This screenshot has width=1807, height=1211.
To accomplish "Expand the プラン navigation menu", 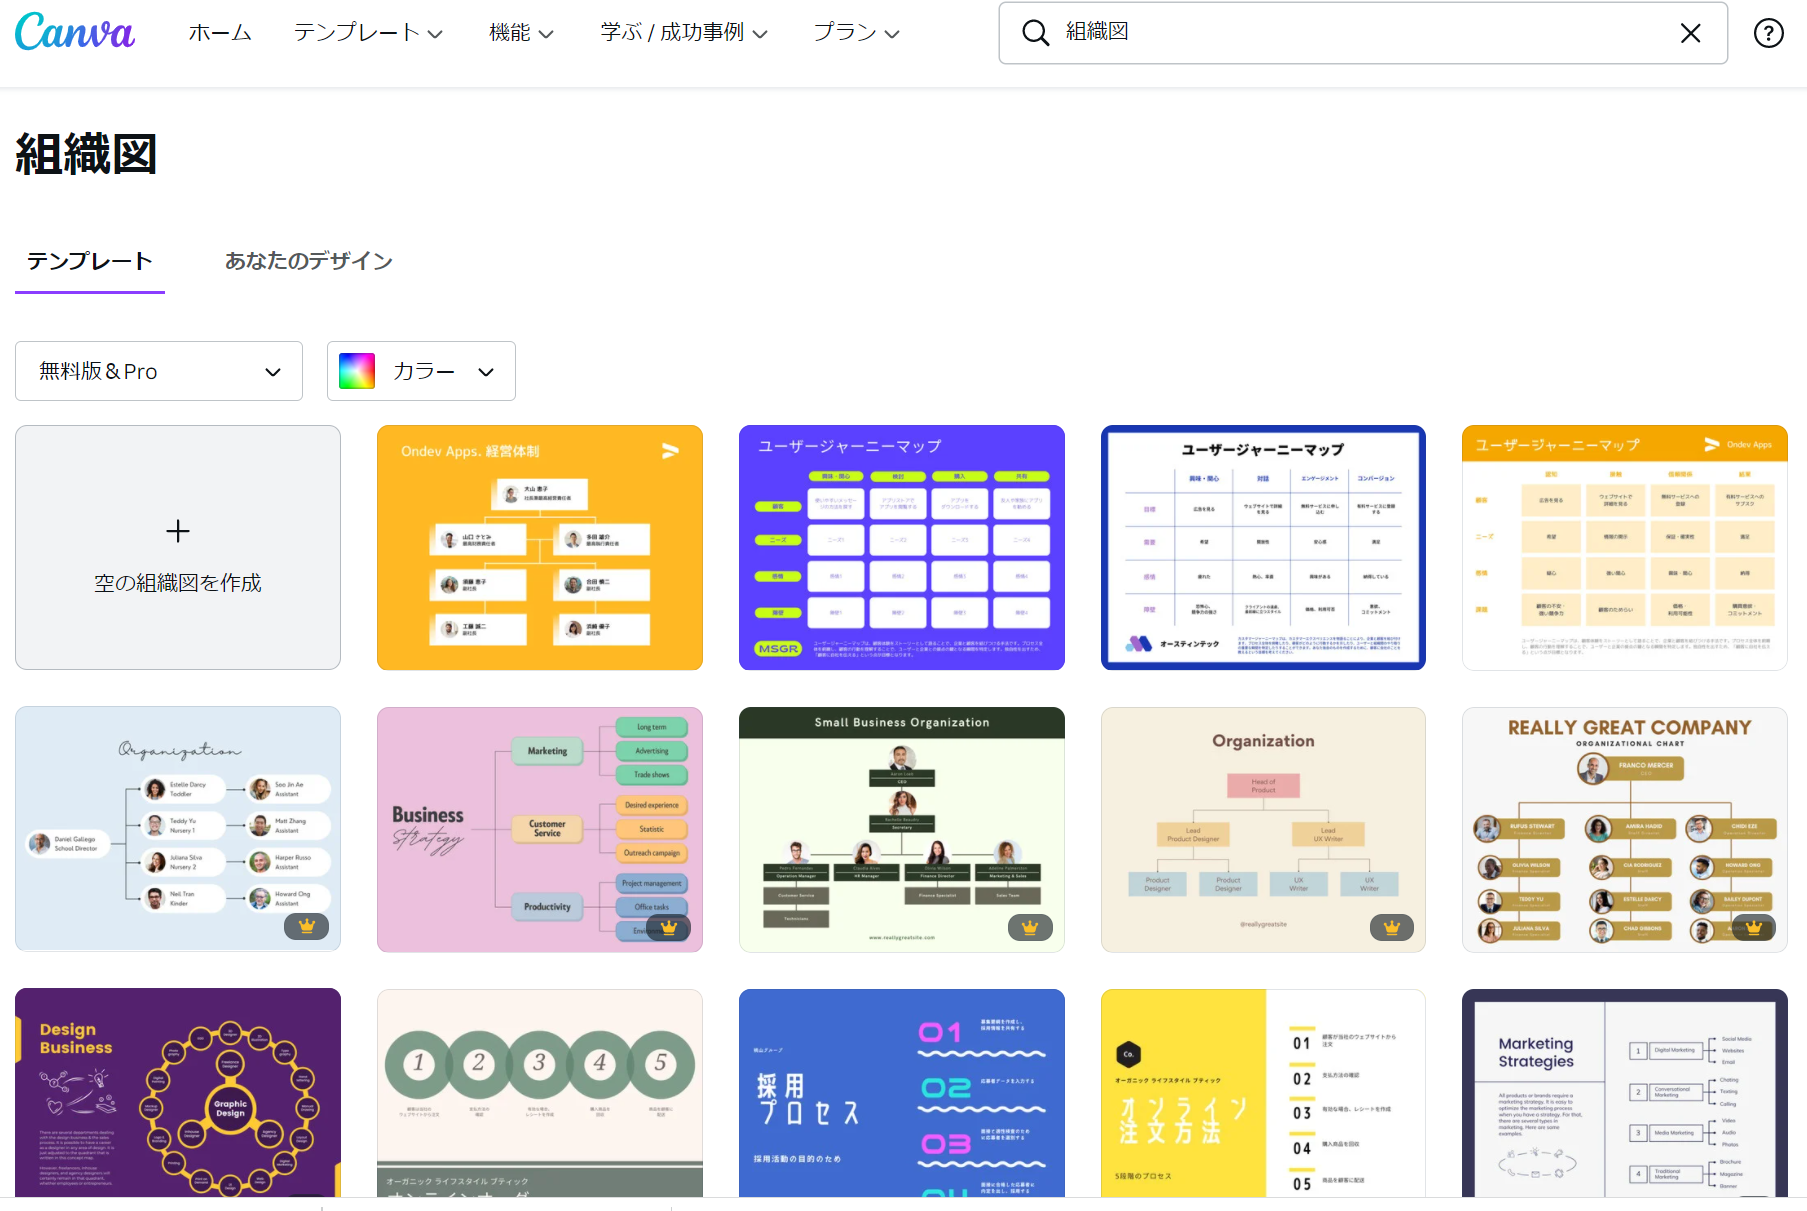I will click(856, 33).
